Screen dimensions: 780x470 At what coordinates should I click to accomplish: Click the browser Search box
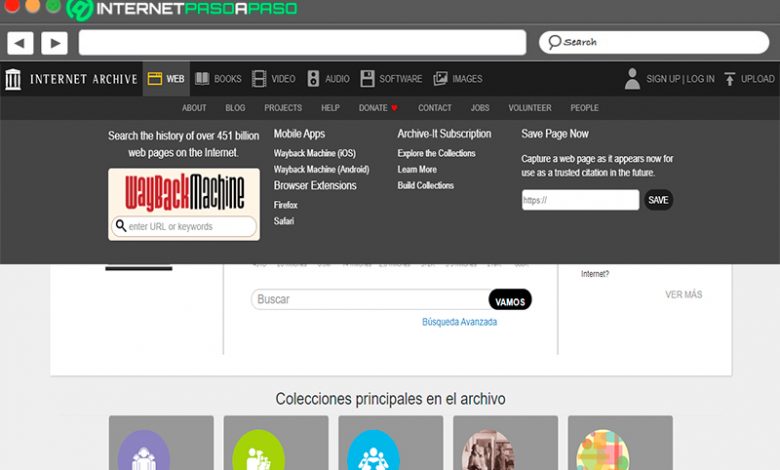point(654,42)
